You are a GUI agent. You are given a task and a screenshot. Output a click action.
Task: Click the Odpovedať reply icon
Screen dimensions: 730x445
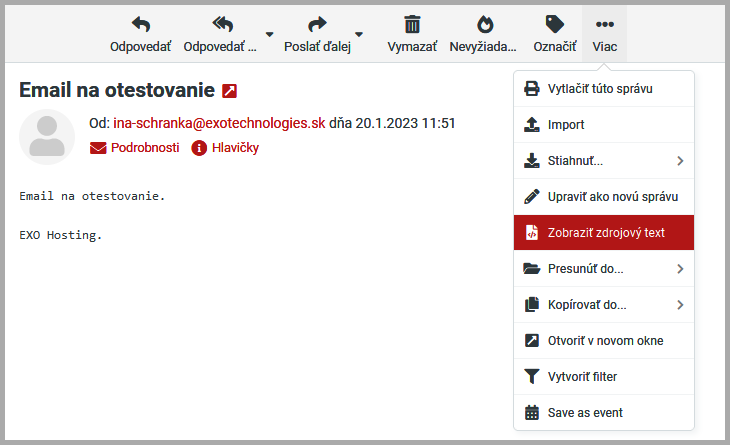pos(140,25)
